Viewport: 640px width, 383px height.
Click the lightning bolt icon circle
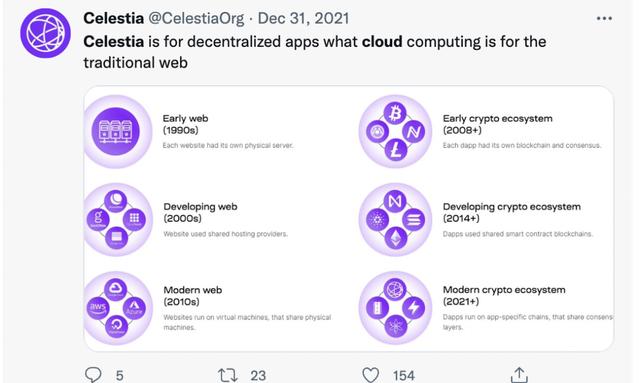tap(413, 307)
